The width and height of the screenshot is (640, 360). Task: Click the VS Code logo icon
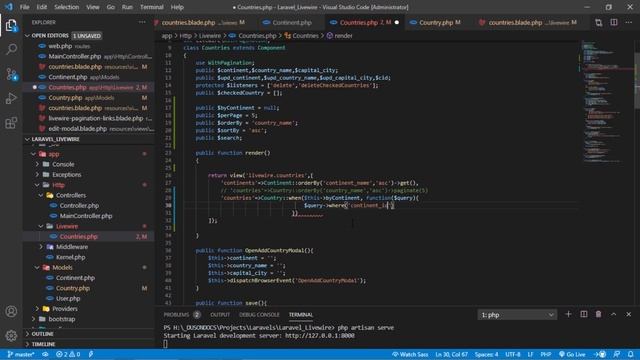click(9, 7)
